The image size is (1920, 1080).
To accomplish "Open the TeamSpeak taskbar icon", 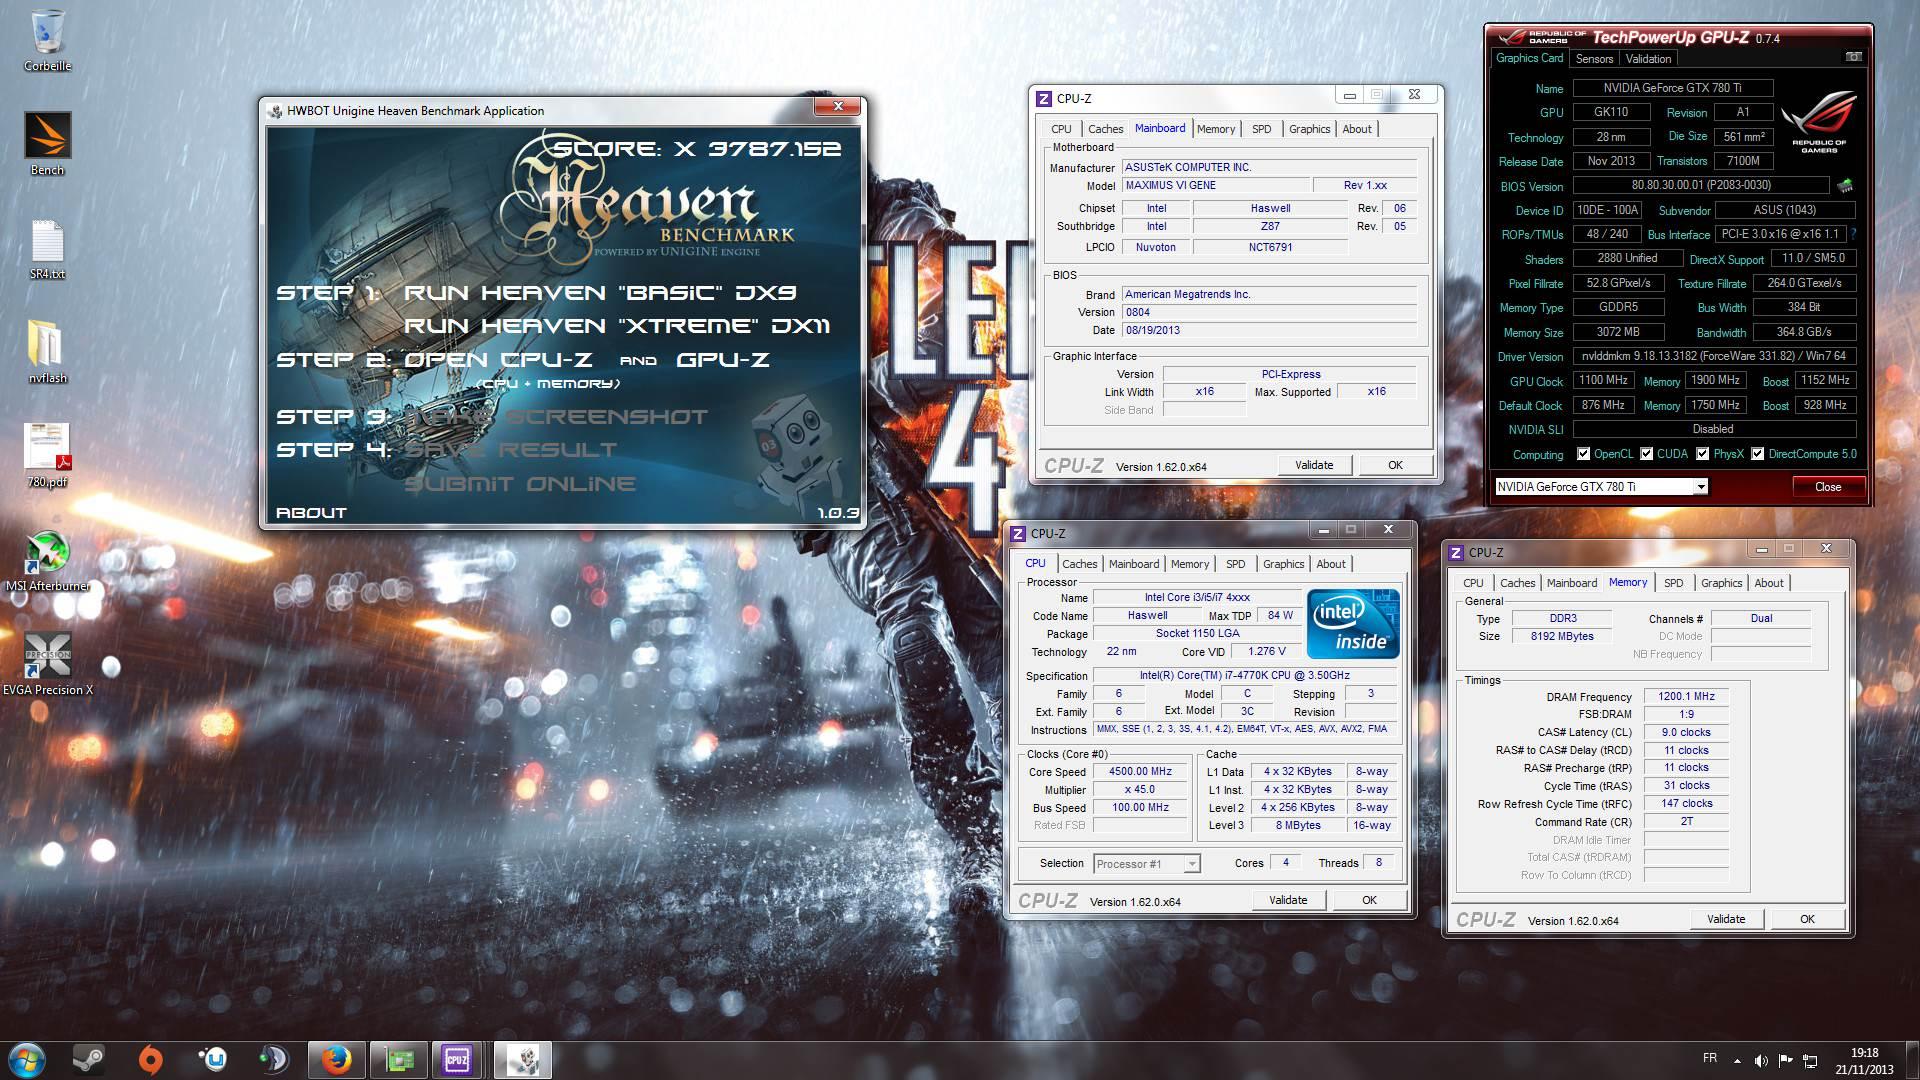I will point(274,1059).
